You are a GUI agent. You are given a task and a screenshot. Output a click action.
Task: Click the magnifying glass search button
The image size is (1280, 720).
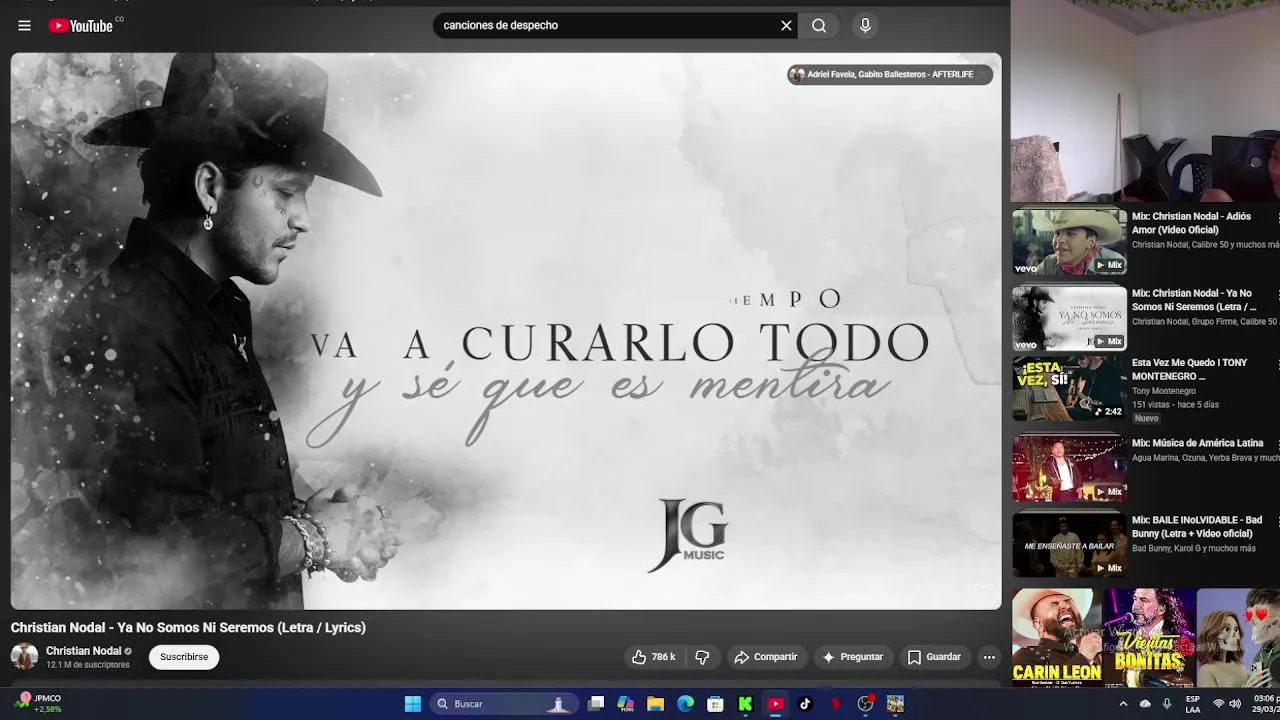point(819,26)
